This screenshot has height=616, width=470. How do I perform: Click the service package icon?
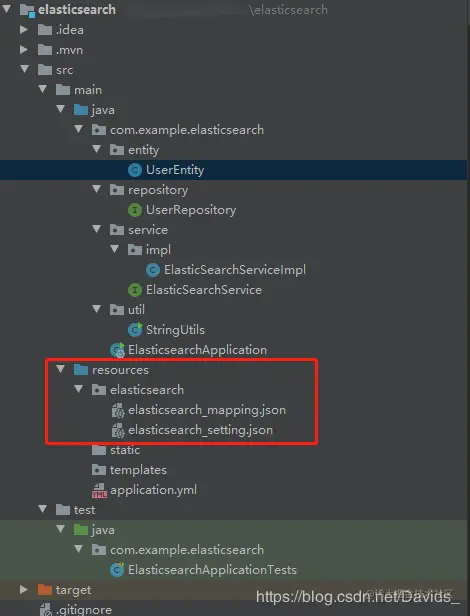pyautogui.click(x=117, y=230)
